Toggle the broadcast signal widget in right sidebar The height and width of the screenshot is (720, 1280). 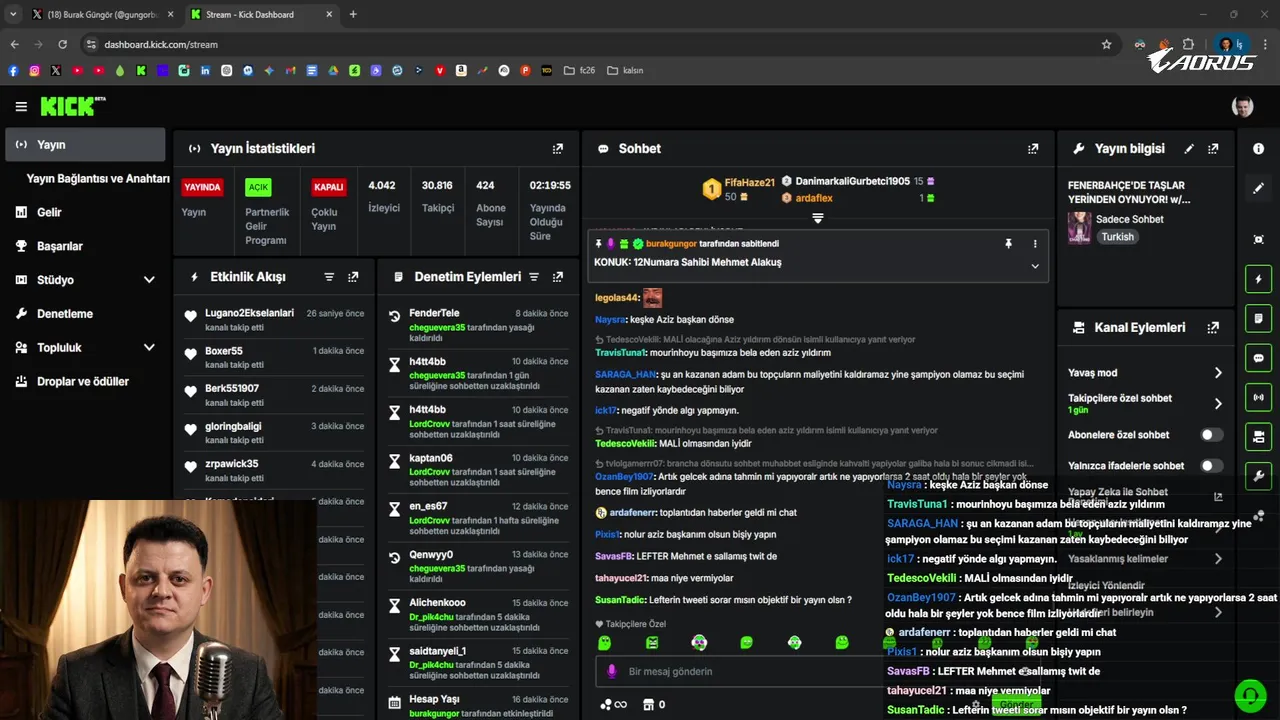coord(1258,397)
